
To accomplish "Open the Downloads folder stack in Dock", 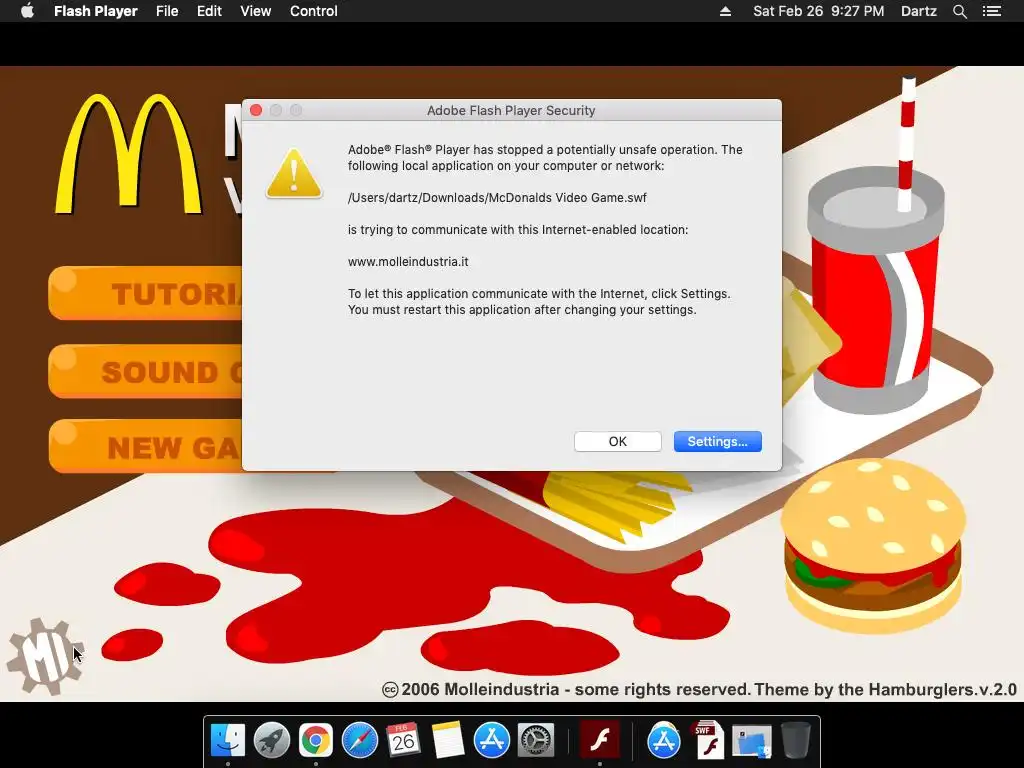I will (751, 742).
